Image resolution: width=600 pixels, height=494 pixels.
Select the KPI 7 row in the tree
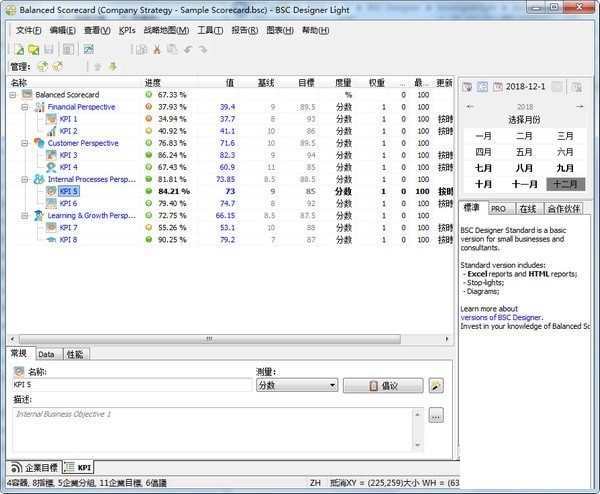click(68, 227)
